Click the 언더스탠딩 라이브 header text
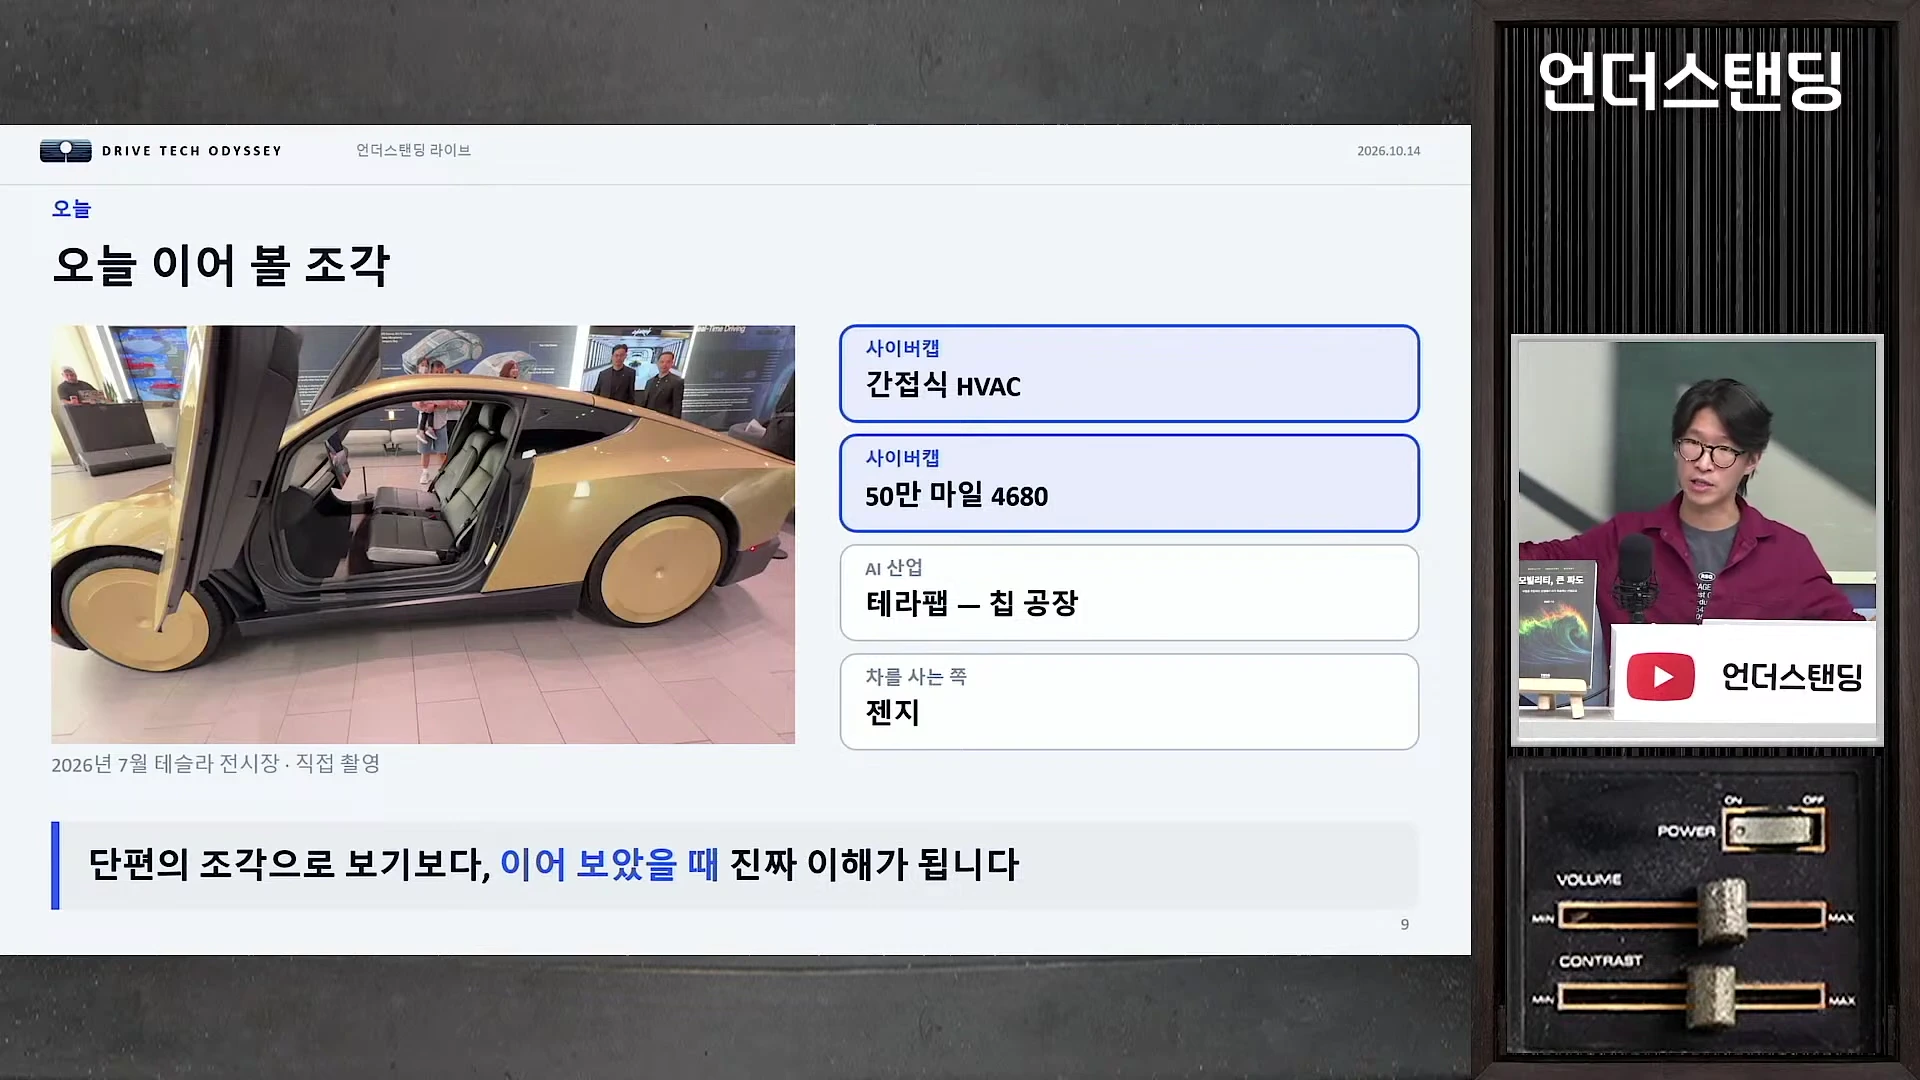The height and width of the screenshot is (1080, 1920). click(413, 150)
